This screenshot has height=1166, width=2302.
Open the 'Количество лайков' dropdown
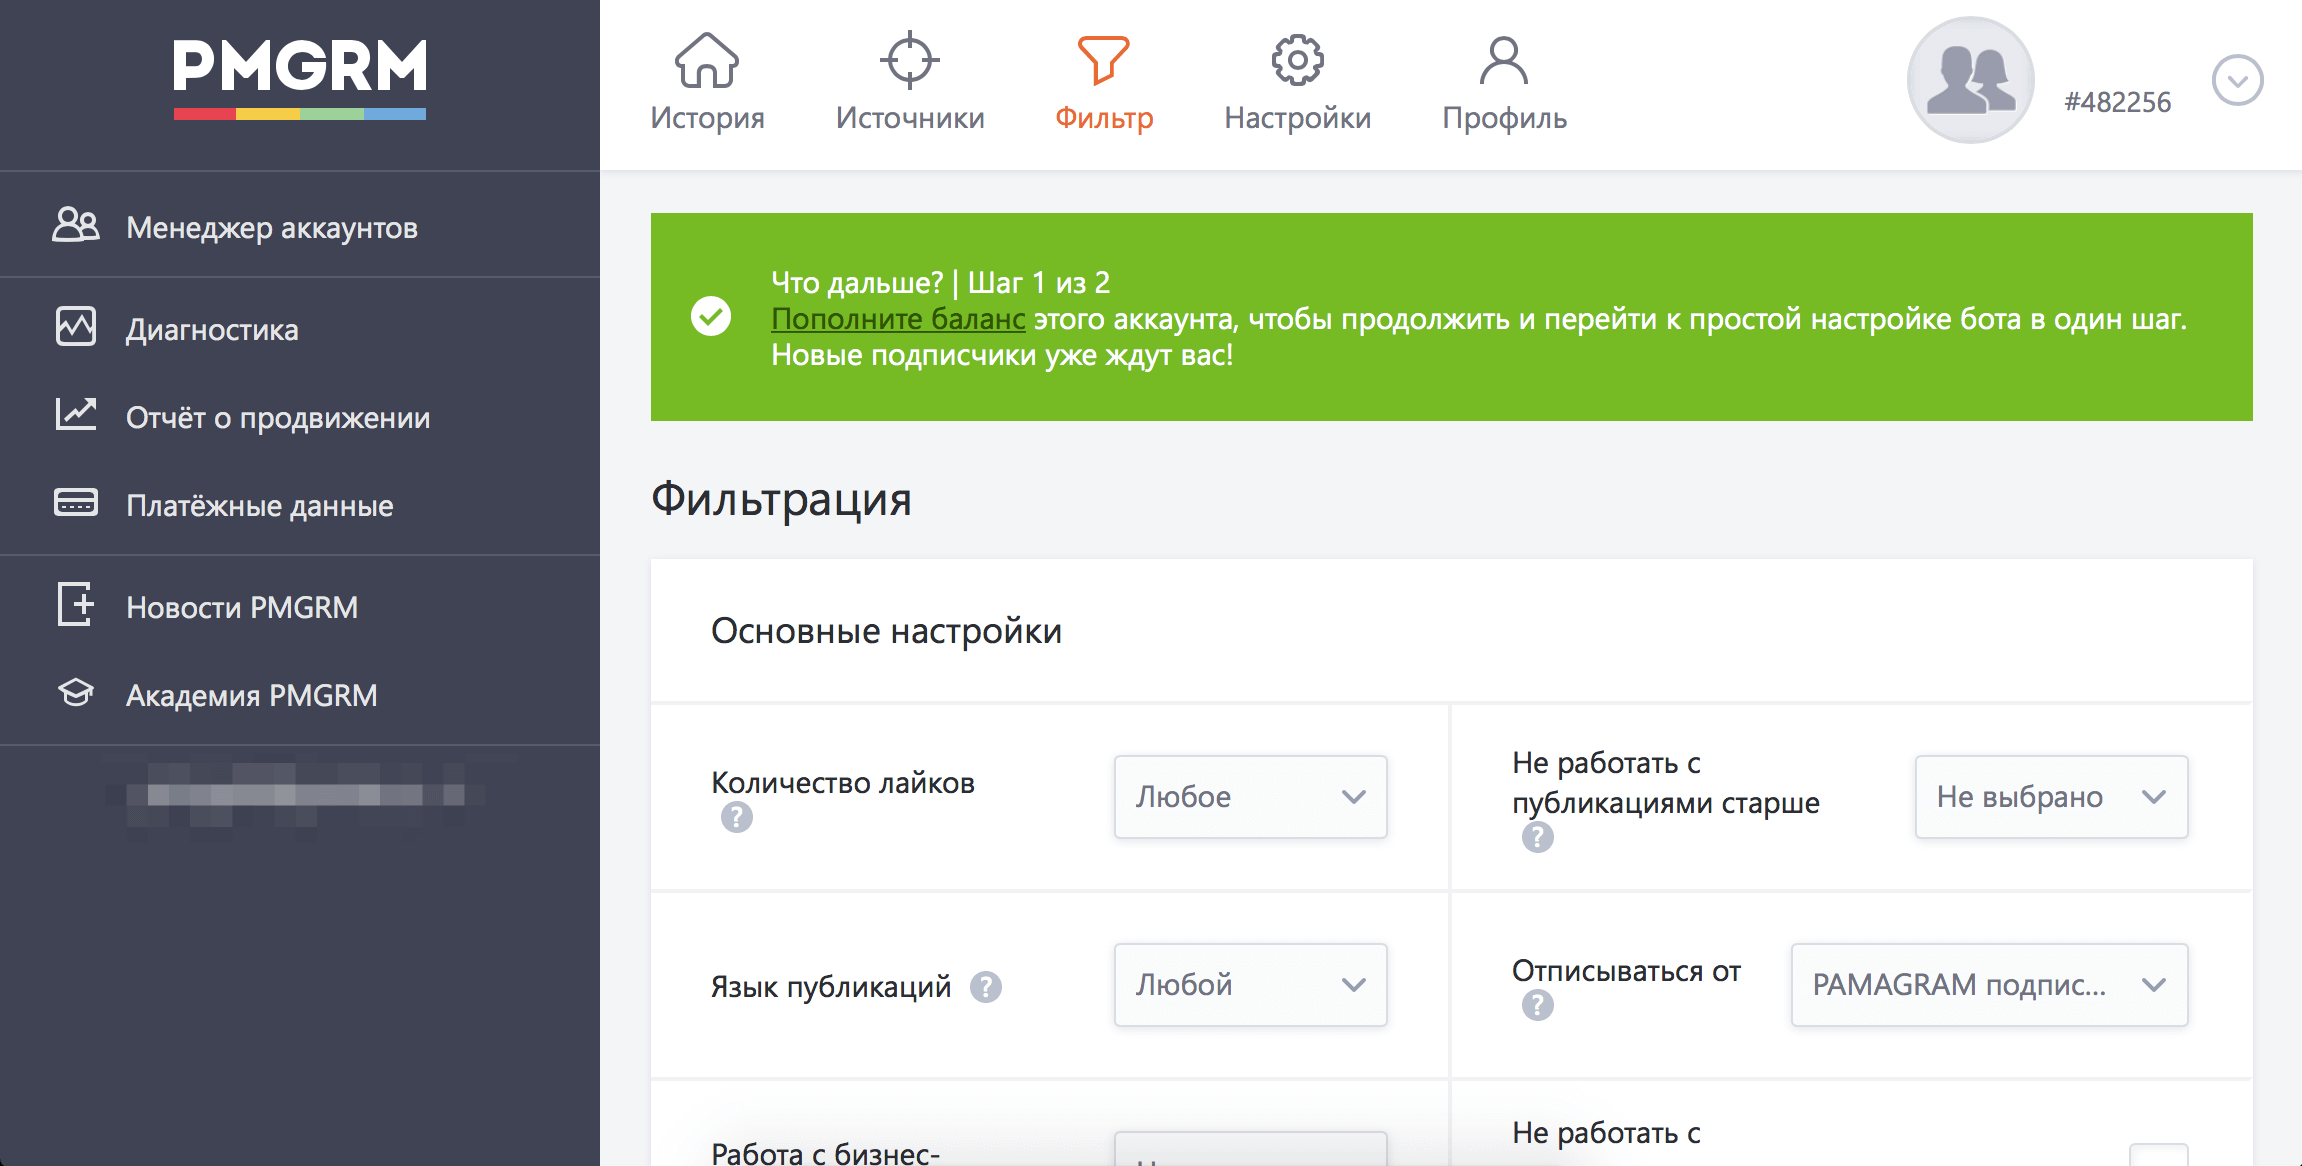(x=1250, y=797)
